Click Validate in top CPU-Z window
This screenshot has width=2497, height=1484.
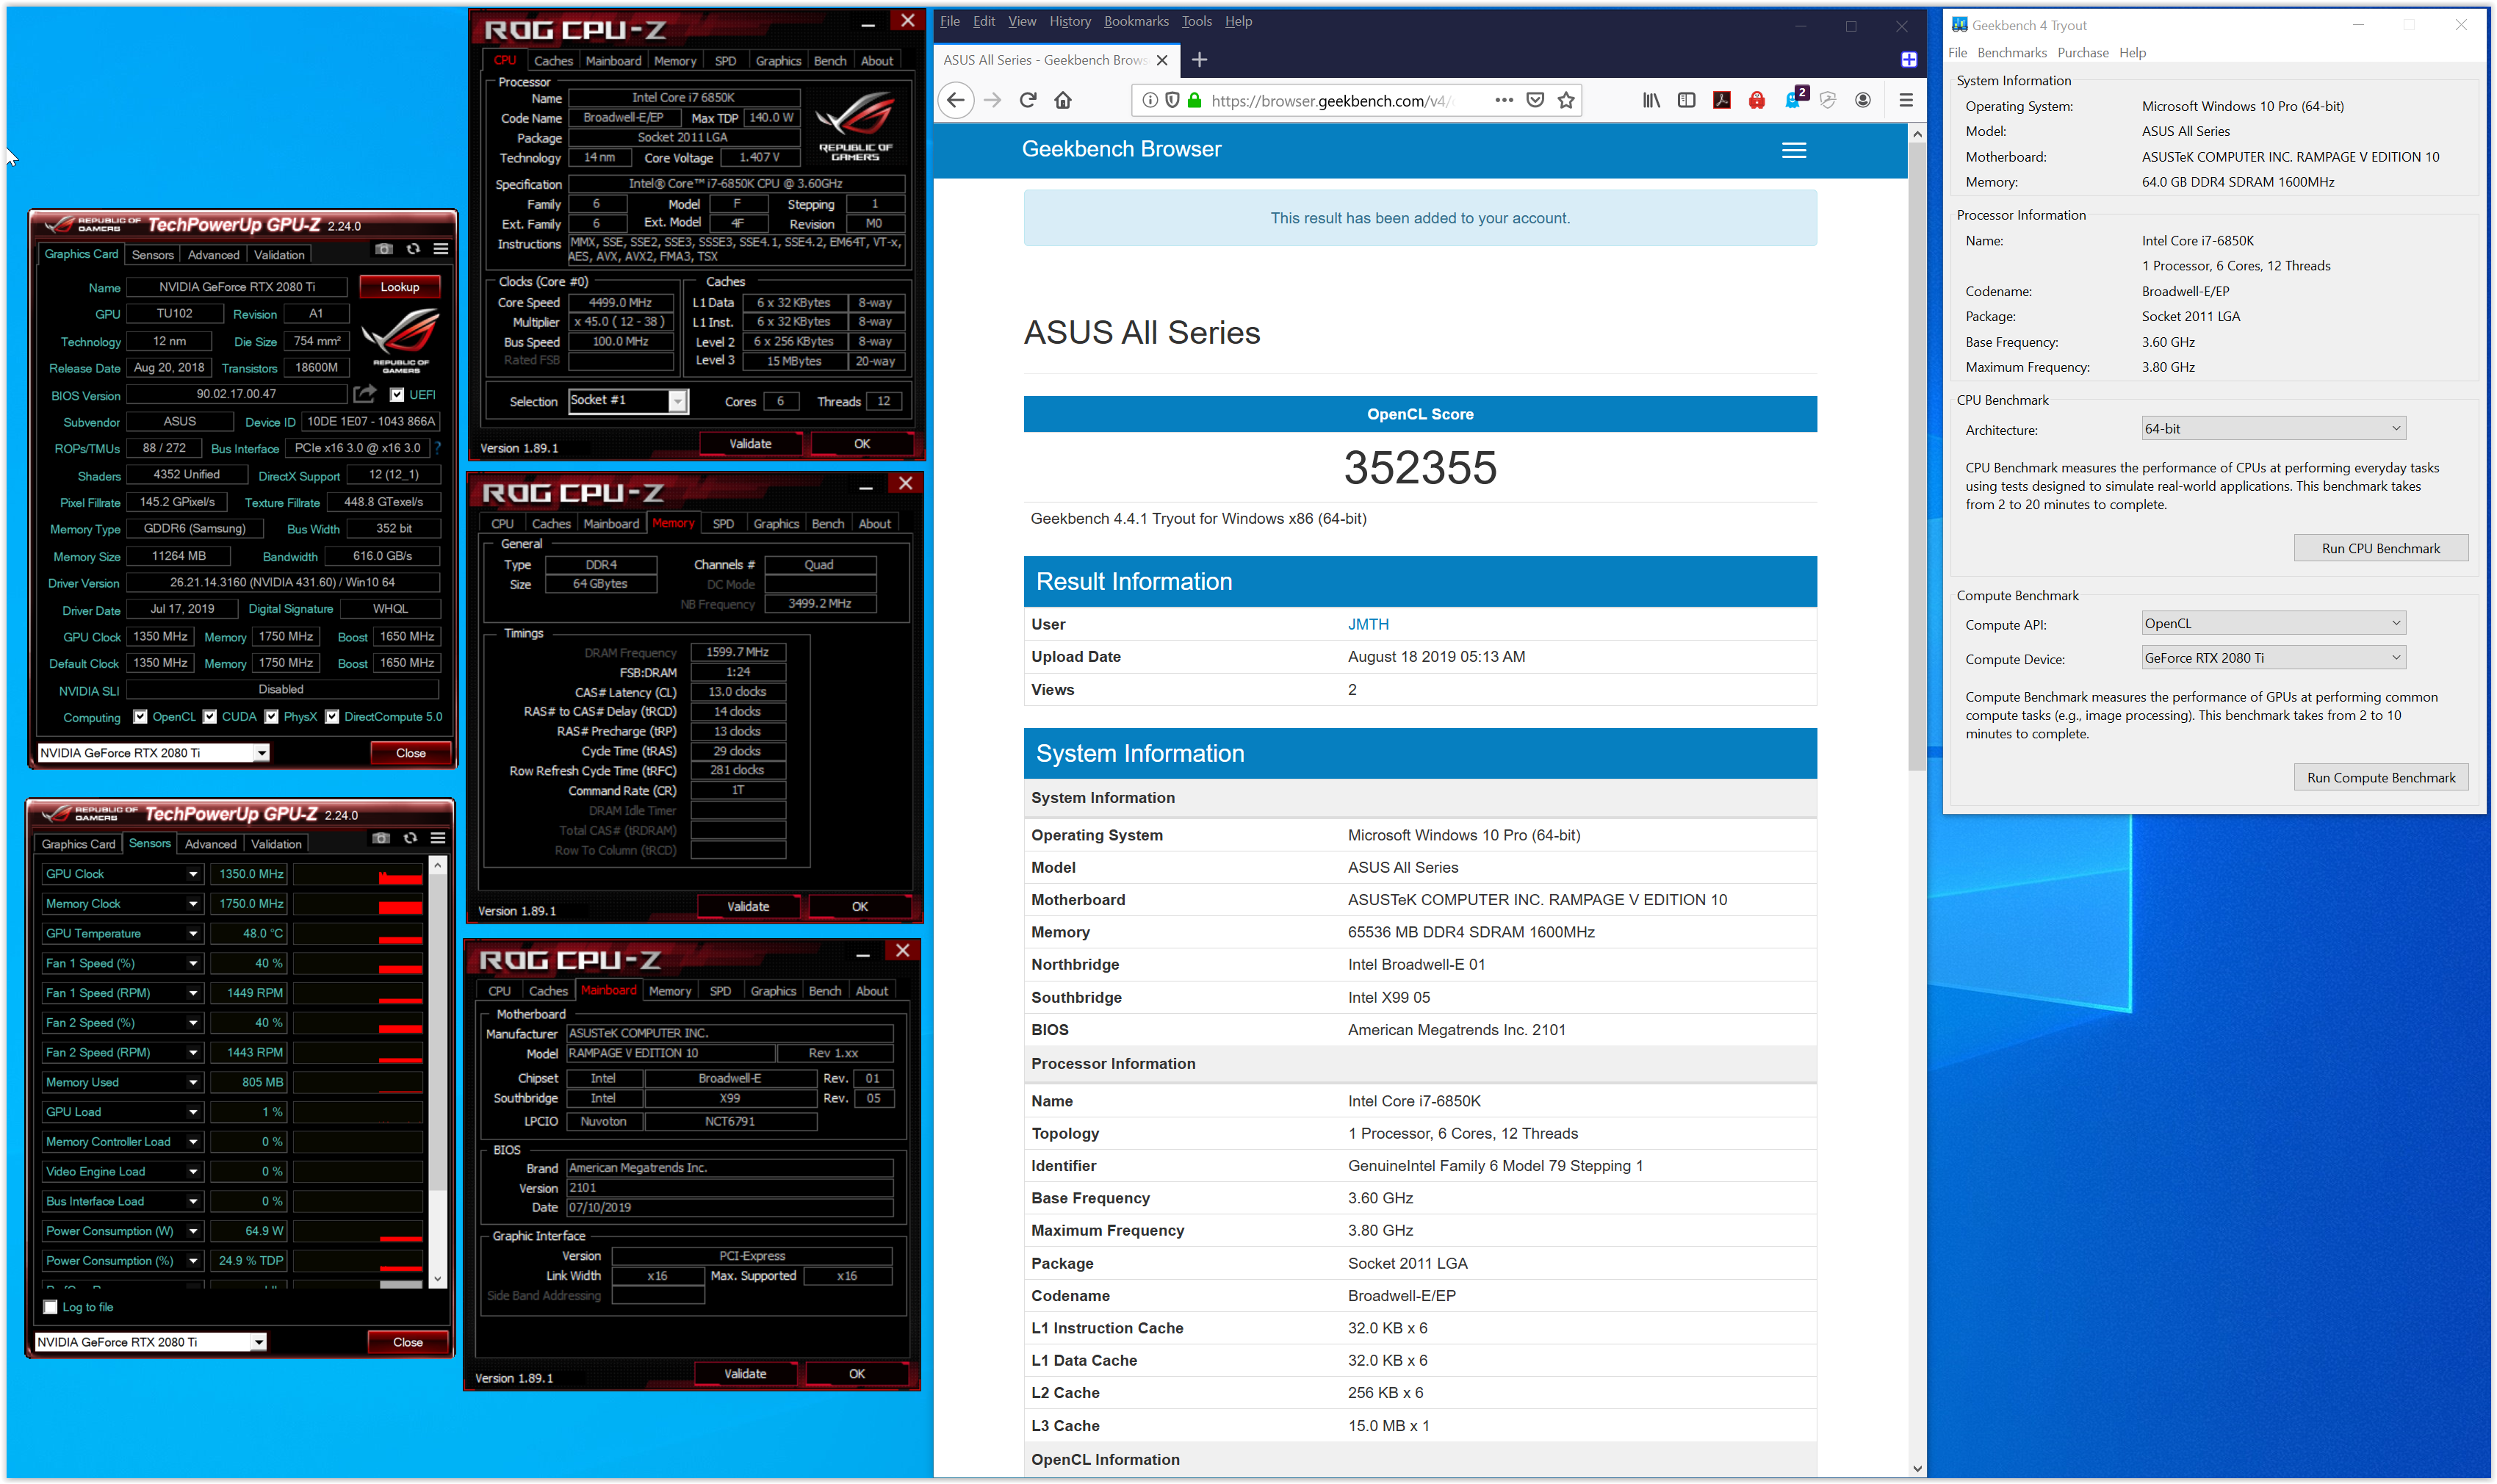coord(750,444)
